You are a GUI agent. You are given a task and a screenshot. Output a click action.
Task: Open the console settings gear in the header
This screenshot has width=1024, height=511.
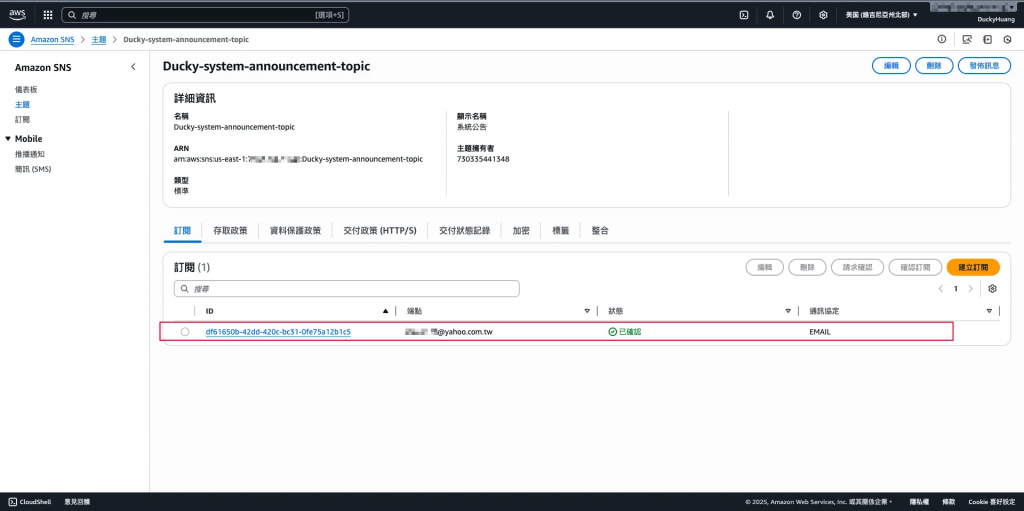click(x=824, y=15)
